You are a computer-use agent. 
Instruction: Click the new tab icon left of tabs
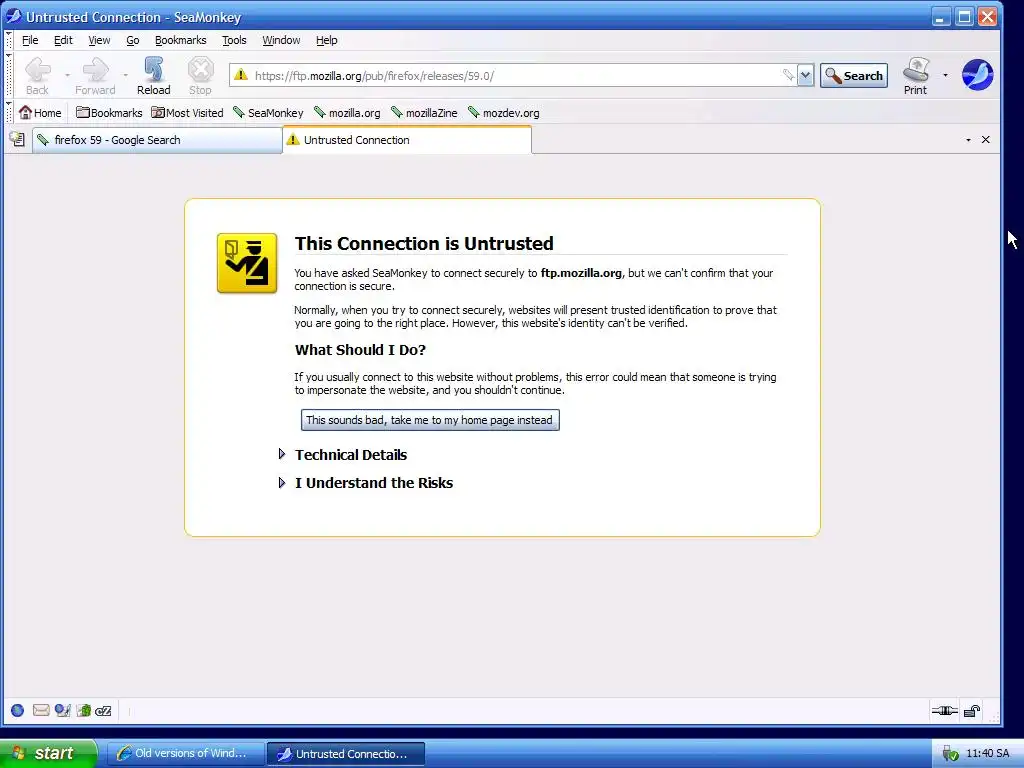[x=17, y=139]
